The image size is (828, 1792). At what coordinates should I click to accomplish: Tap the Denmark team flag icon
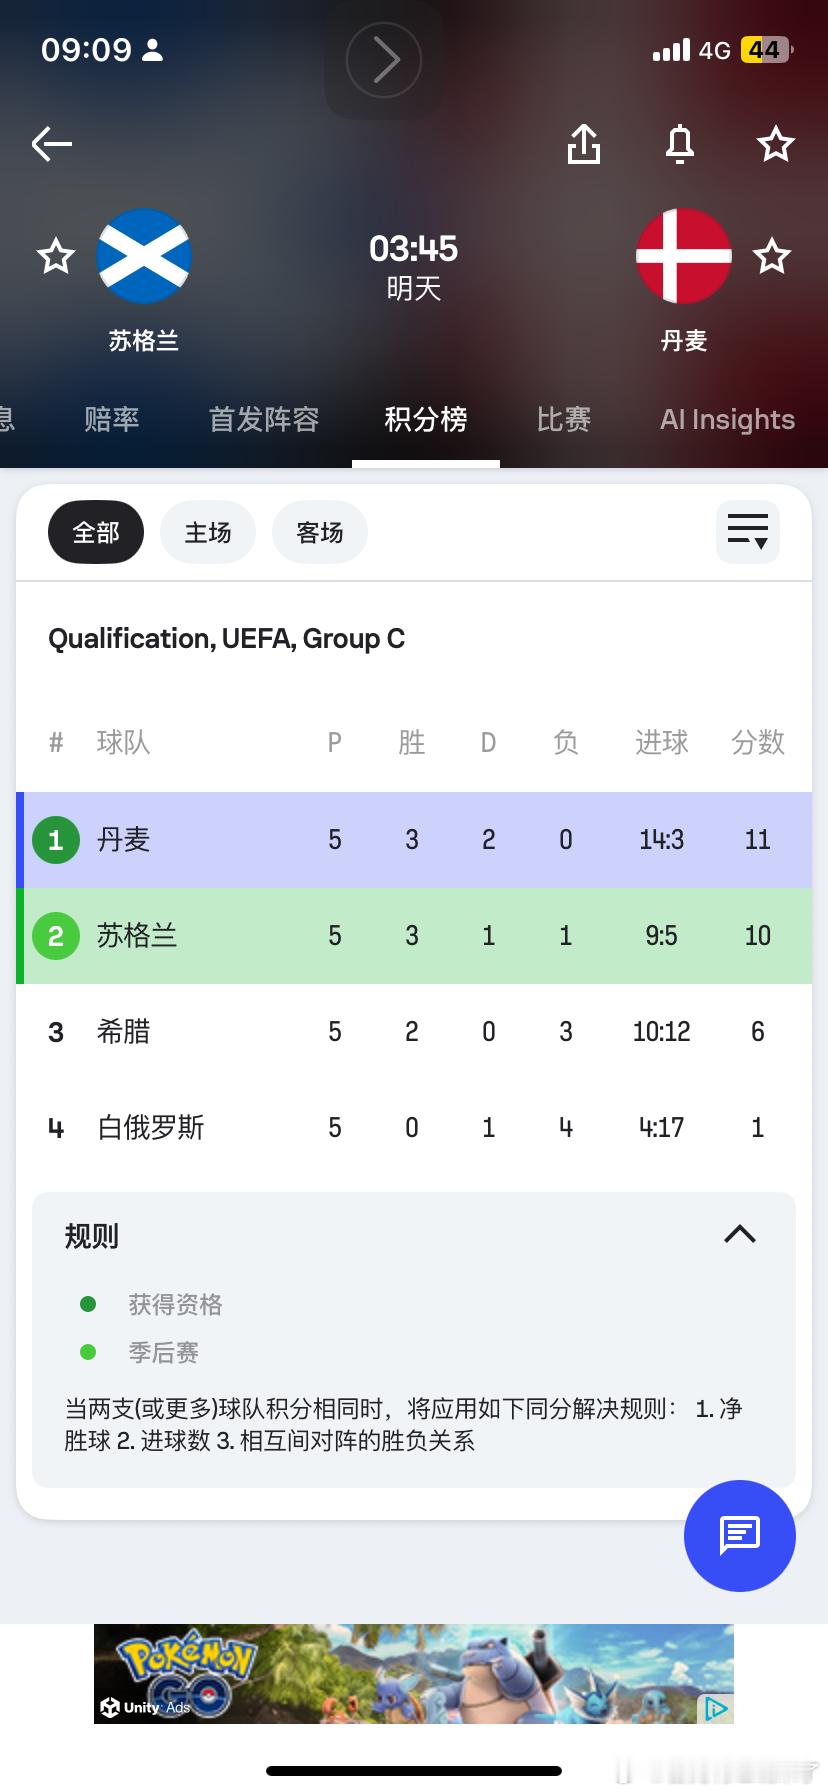point(684,256)
